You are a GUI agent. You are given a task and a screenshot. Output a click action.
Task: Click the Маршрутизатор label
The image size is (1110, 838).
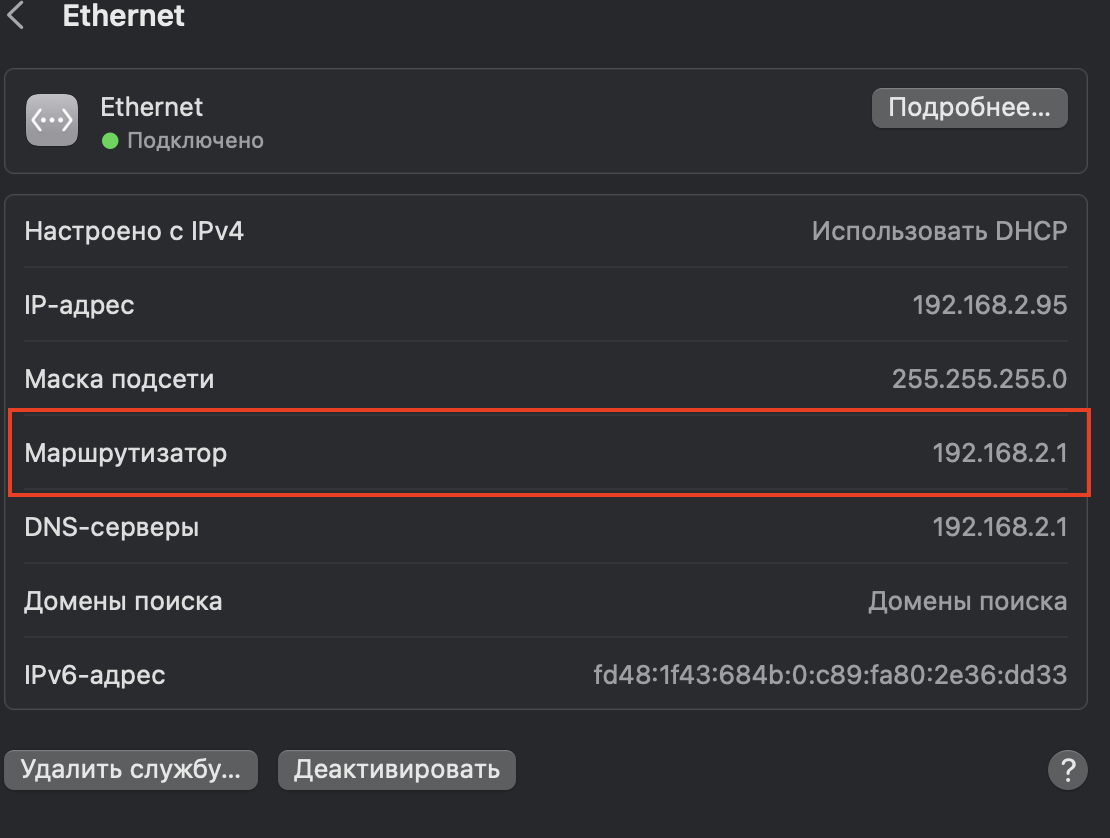pyautogui.click(x=126, y=453)
